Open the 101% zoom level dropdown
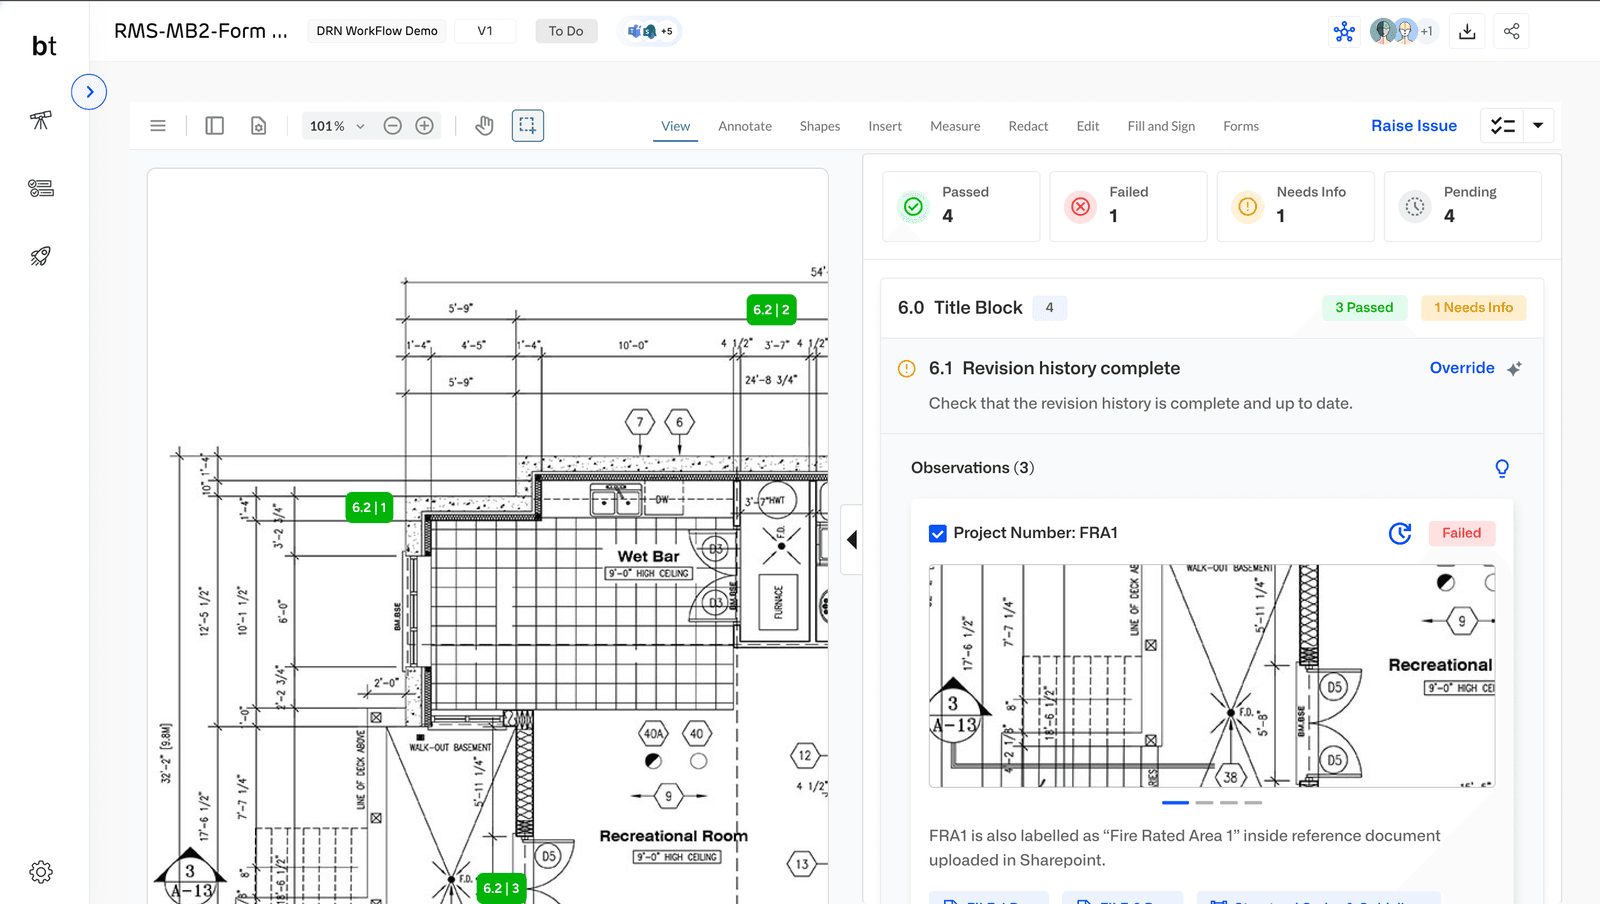The image size is (1600, 904). (337, 126)
